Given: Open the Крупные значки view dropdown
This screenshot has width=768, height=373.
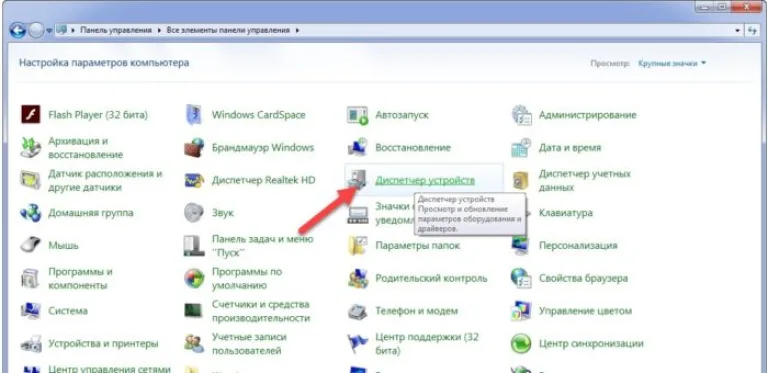Looking at the screenshot, I should click(672, 63).
